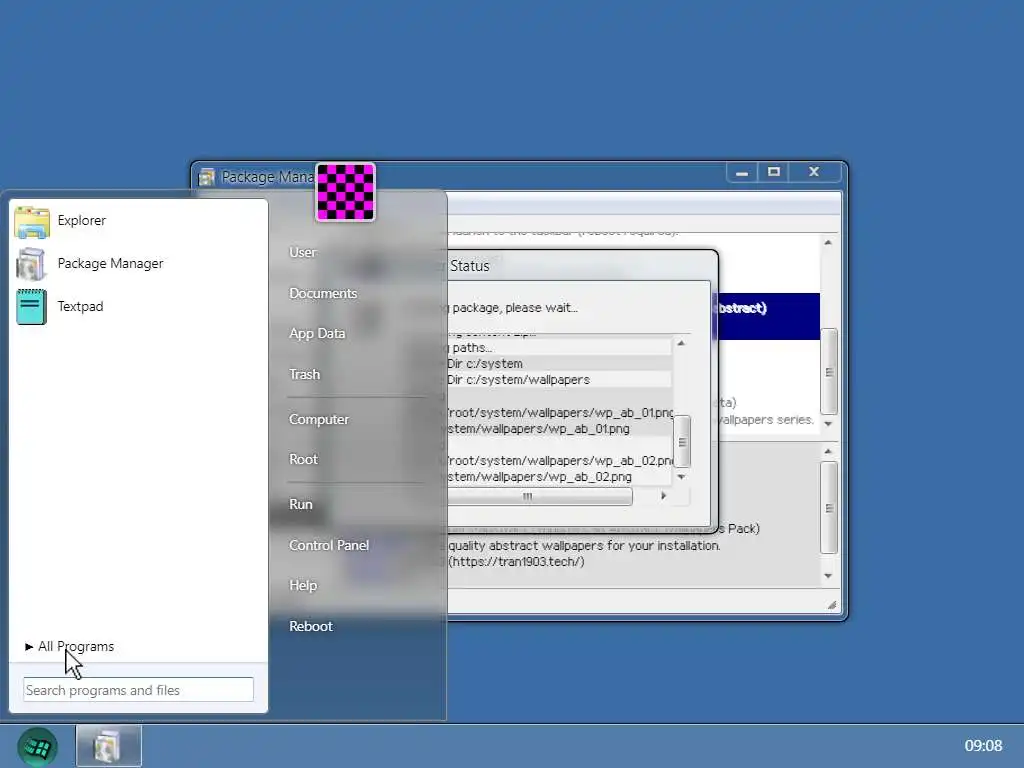Click Reboot in start menu
This screenshot has width=1024, height=768.
click(311, 627)
